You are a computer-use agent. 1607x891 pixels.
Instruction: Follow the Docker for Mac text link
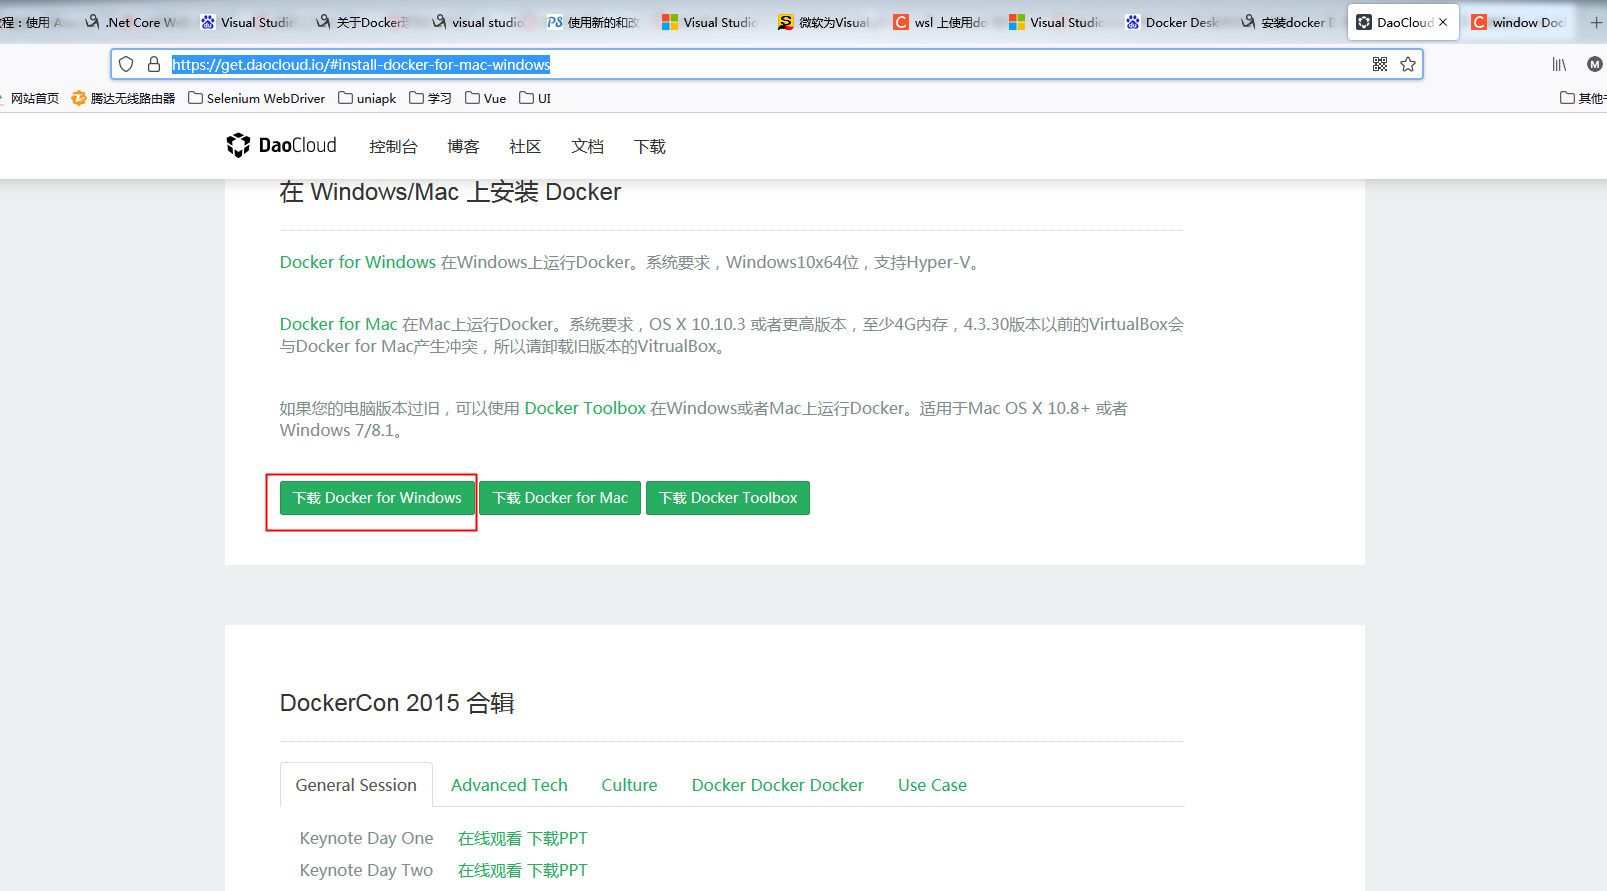tap(339, 324)
